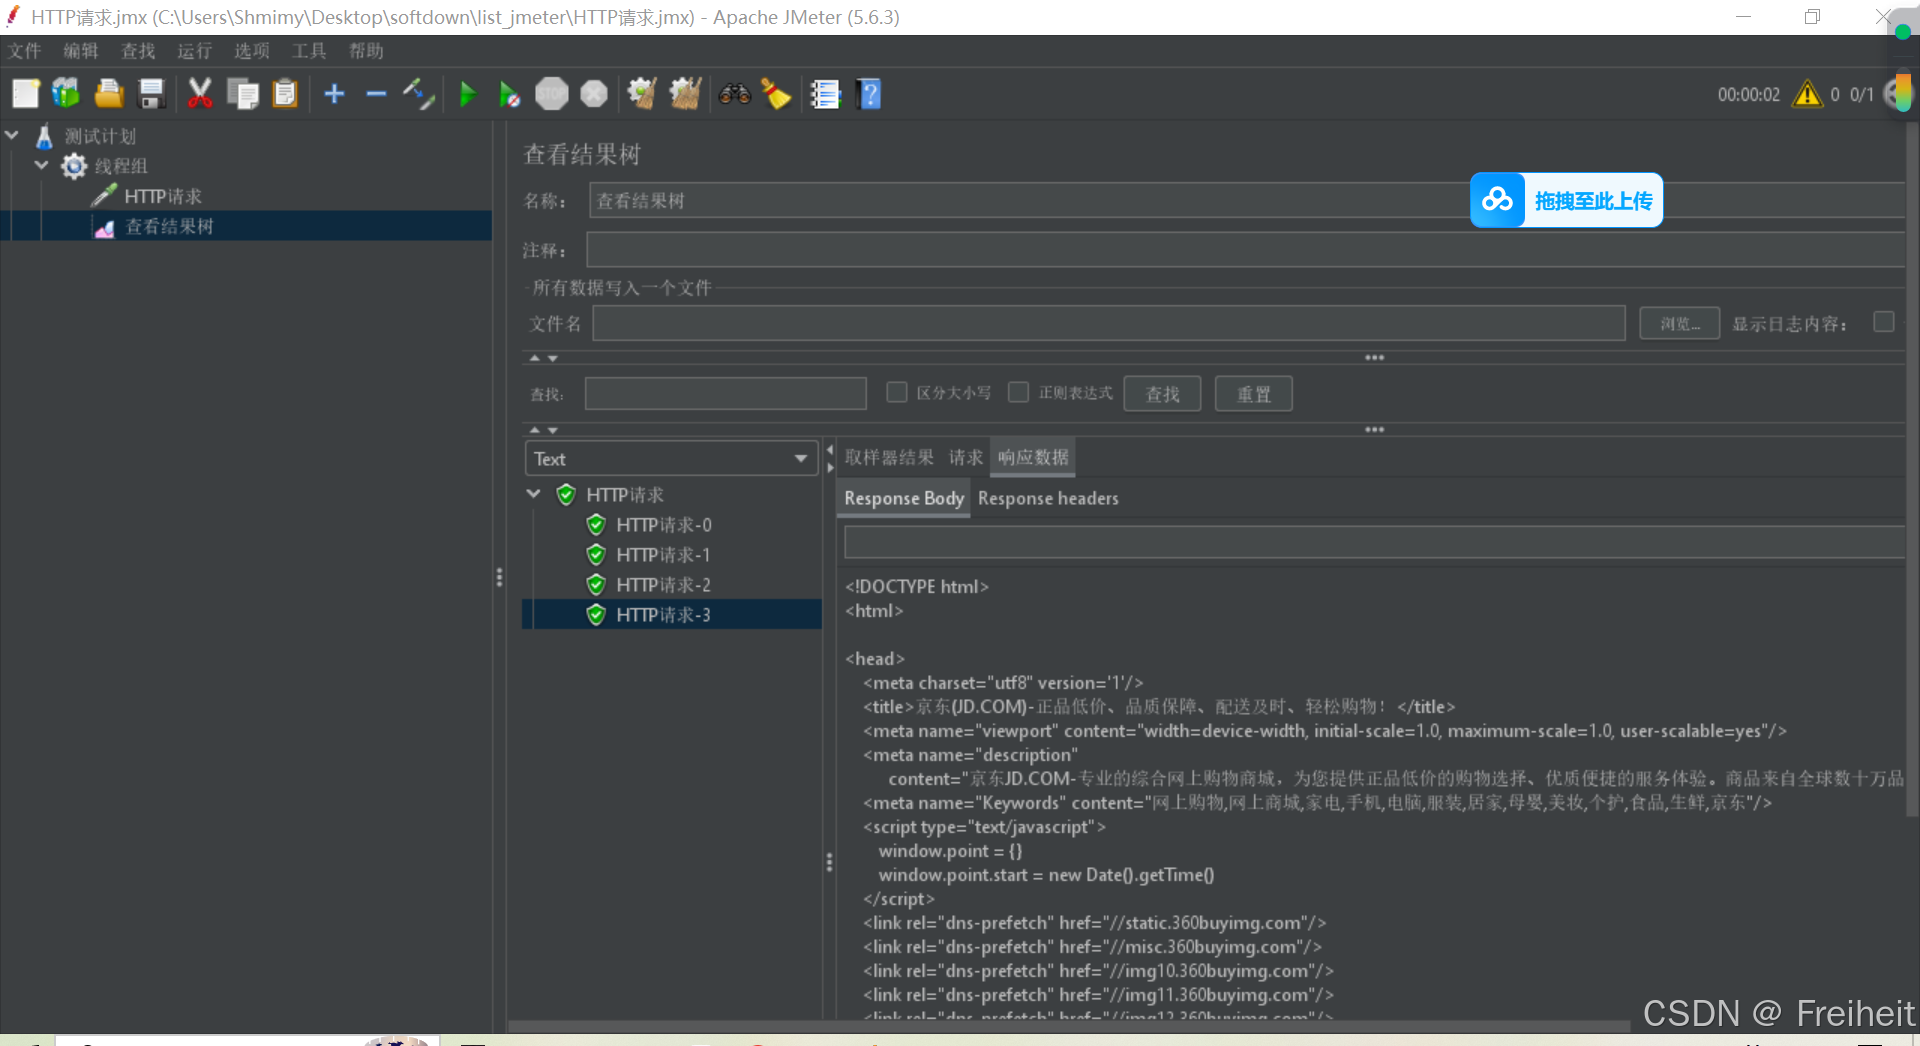Image resolution: width=1920 pixels, height=1046 pixels.
Task: Open the 编辑 menu
Action: 81,51
